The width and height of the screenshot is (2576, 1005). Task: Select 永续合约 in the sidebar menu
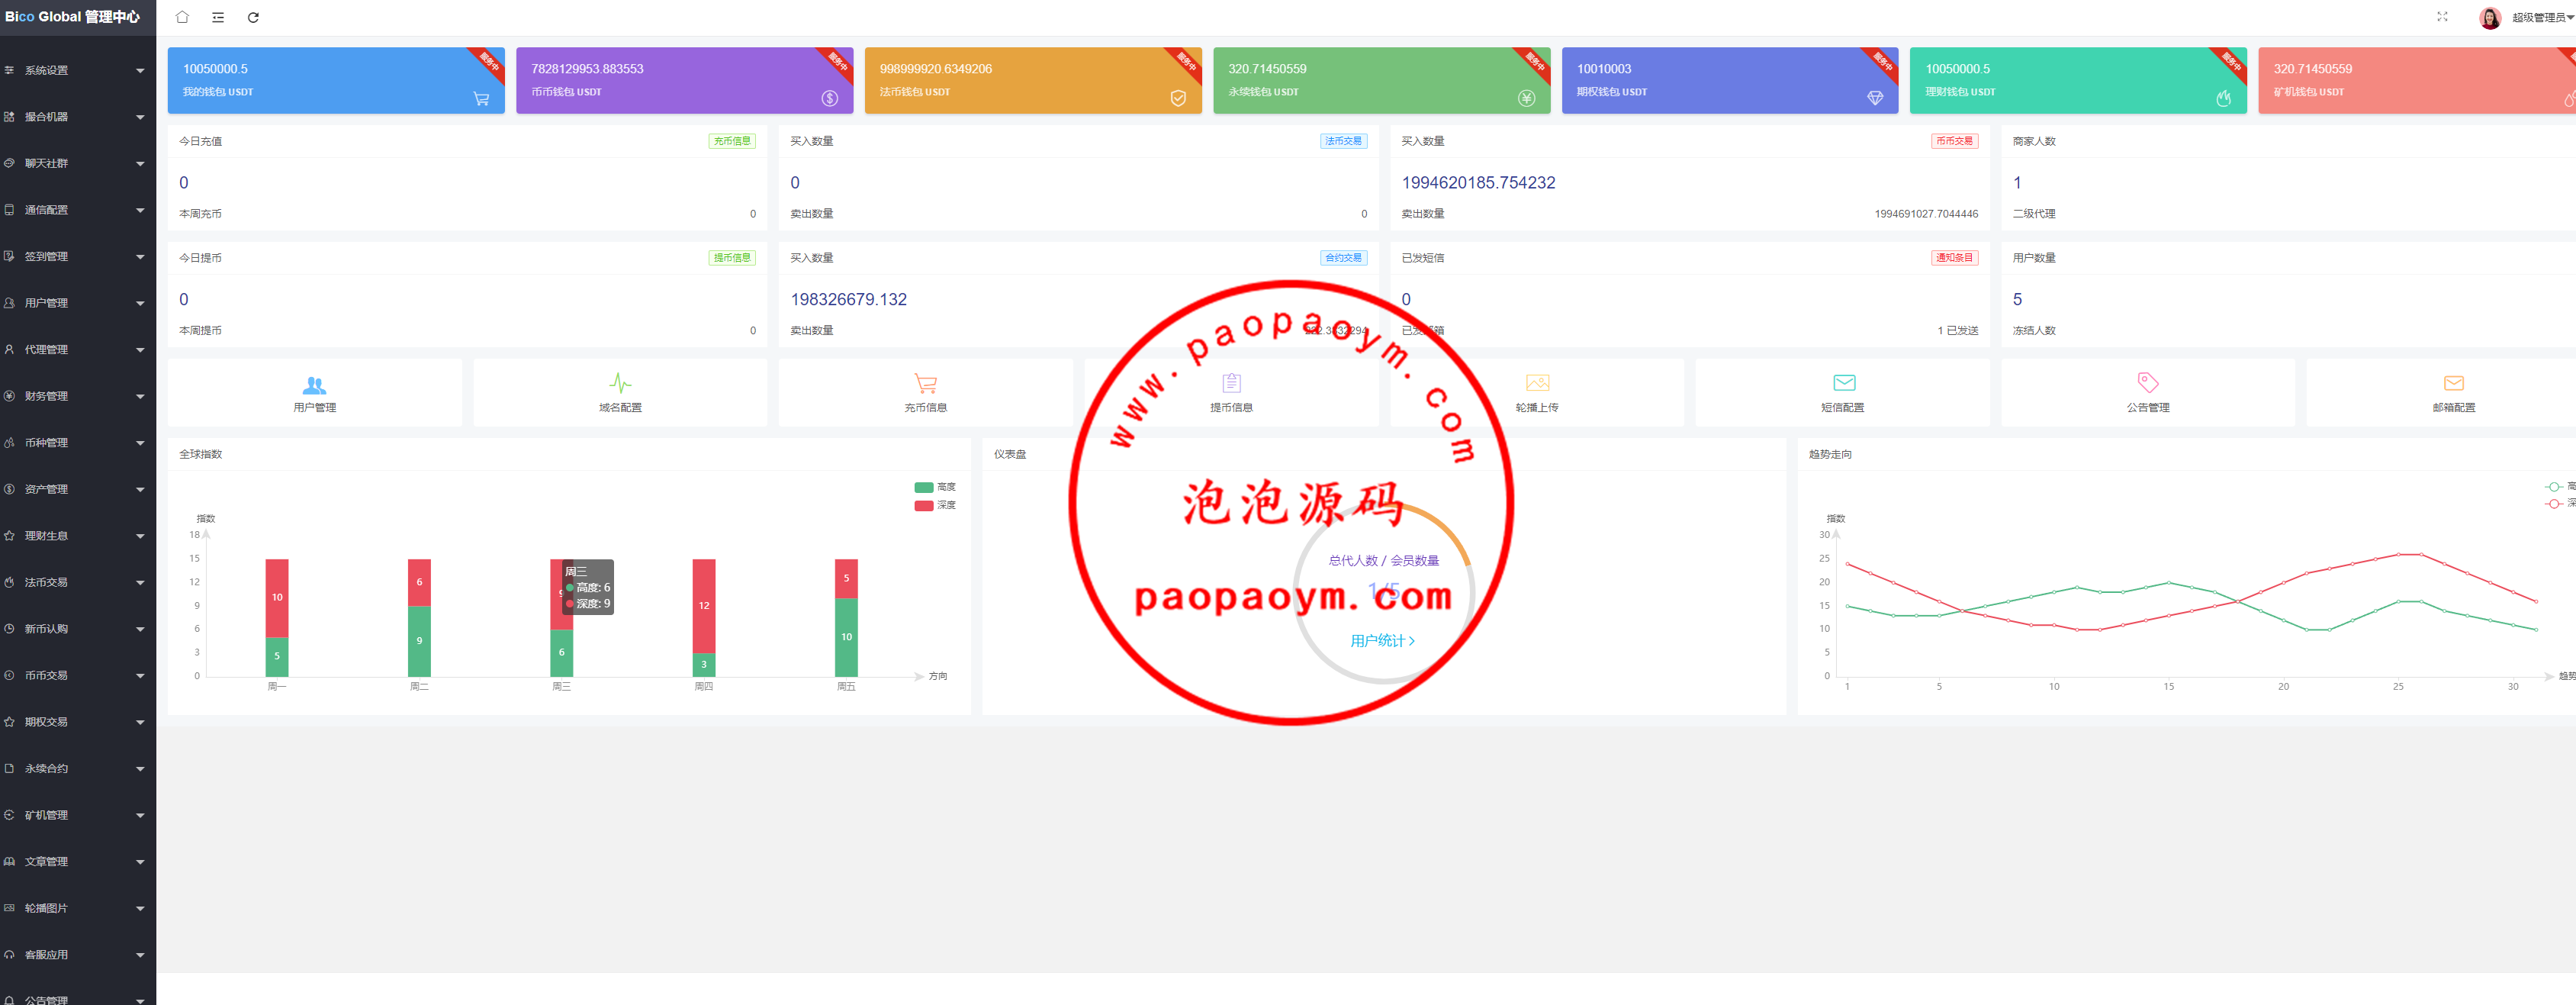point(78,768)
